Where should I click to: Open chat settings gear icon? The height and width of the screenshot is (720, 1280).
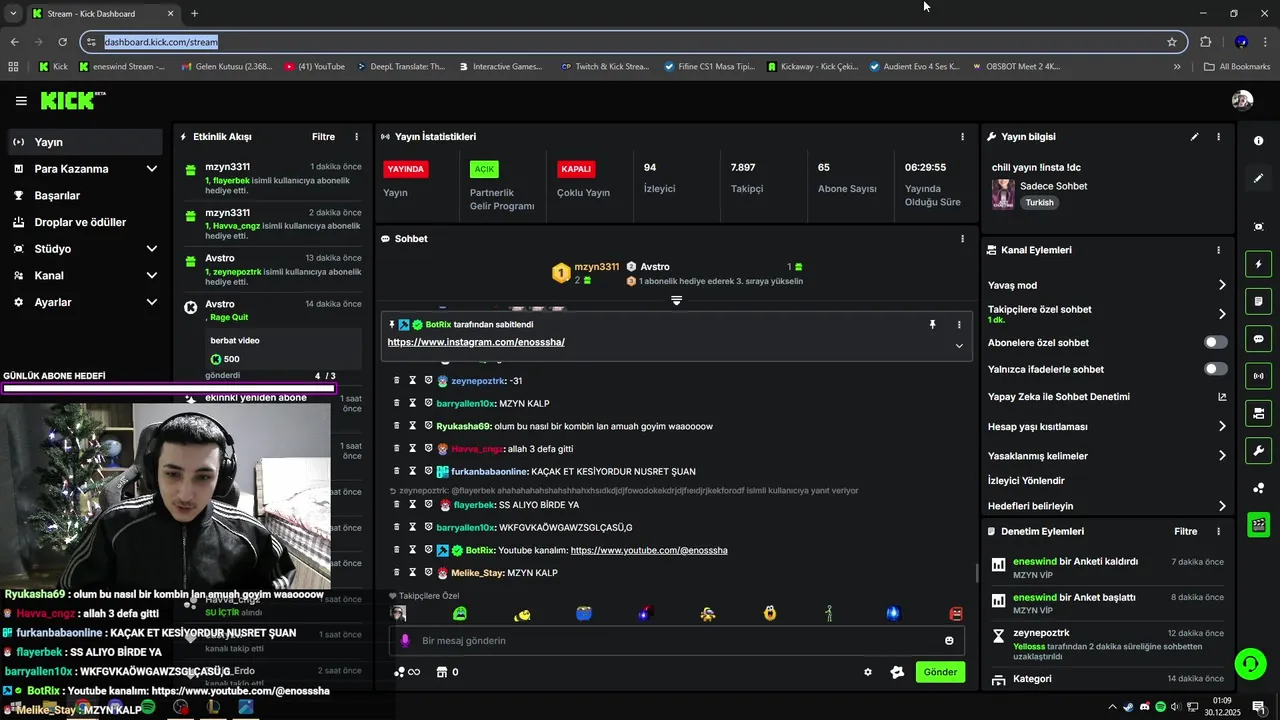(868, 672)
